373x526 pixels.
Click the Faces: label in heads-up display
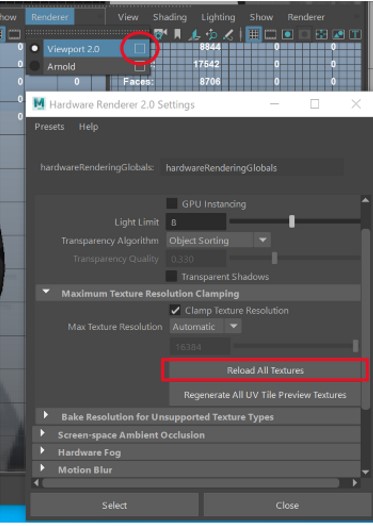138,82
